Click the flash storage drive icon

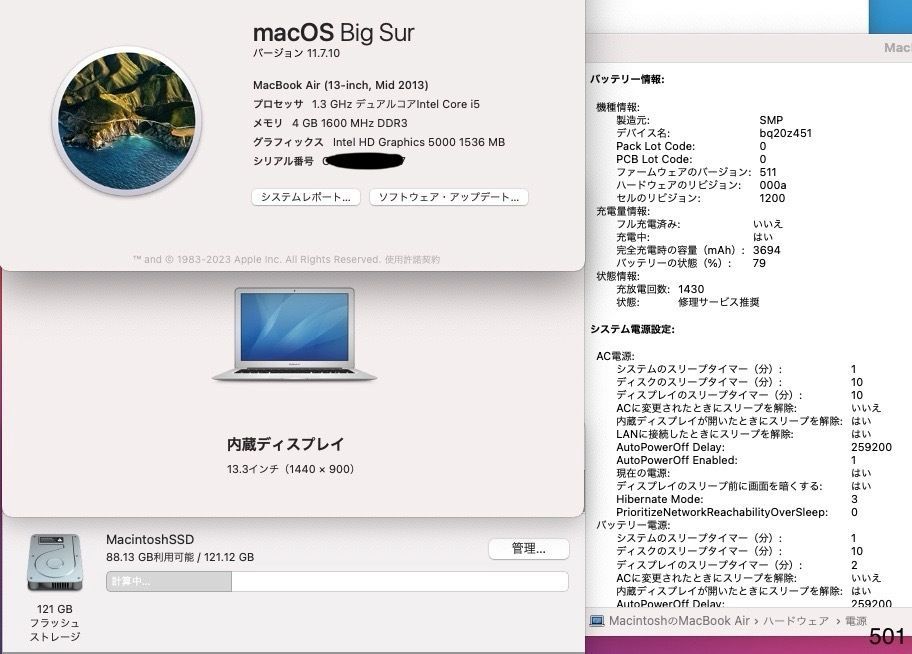click(55, 563)
